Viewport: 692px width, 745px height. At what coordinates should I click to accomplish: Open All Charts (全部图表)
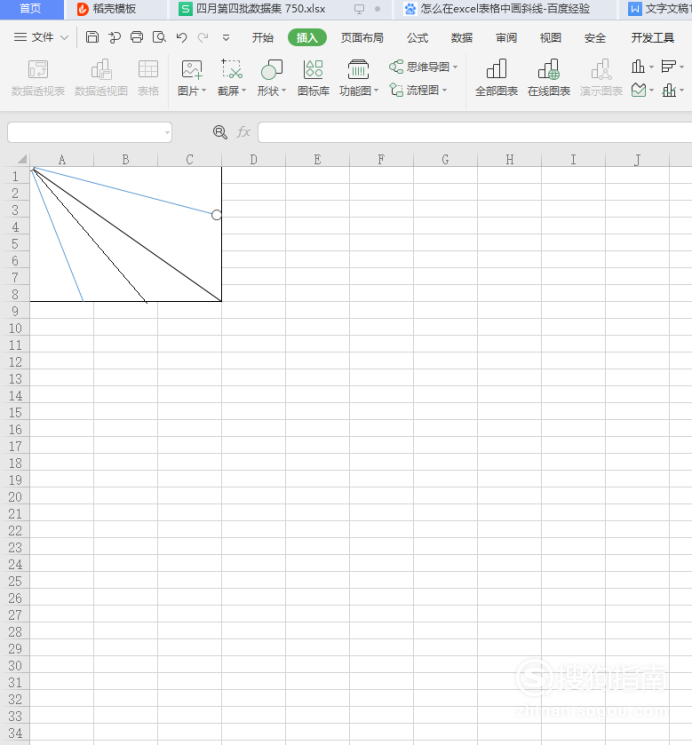[x=496, y=78]
